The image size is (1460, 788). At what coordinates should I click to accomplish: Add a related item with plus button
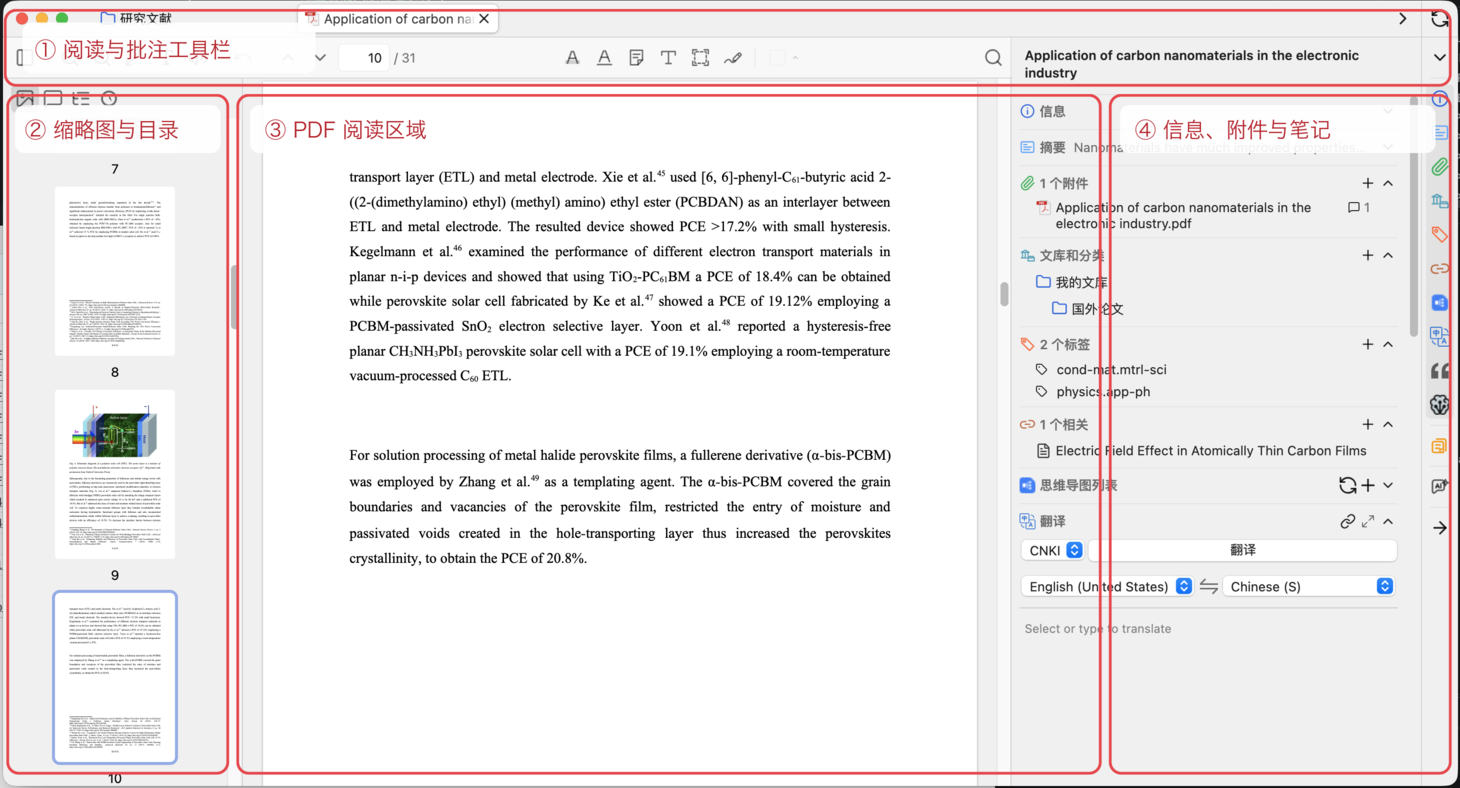click(x=1368, y=424)
